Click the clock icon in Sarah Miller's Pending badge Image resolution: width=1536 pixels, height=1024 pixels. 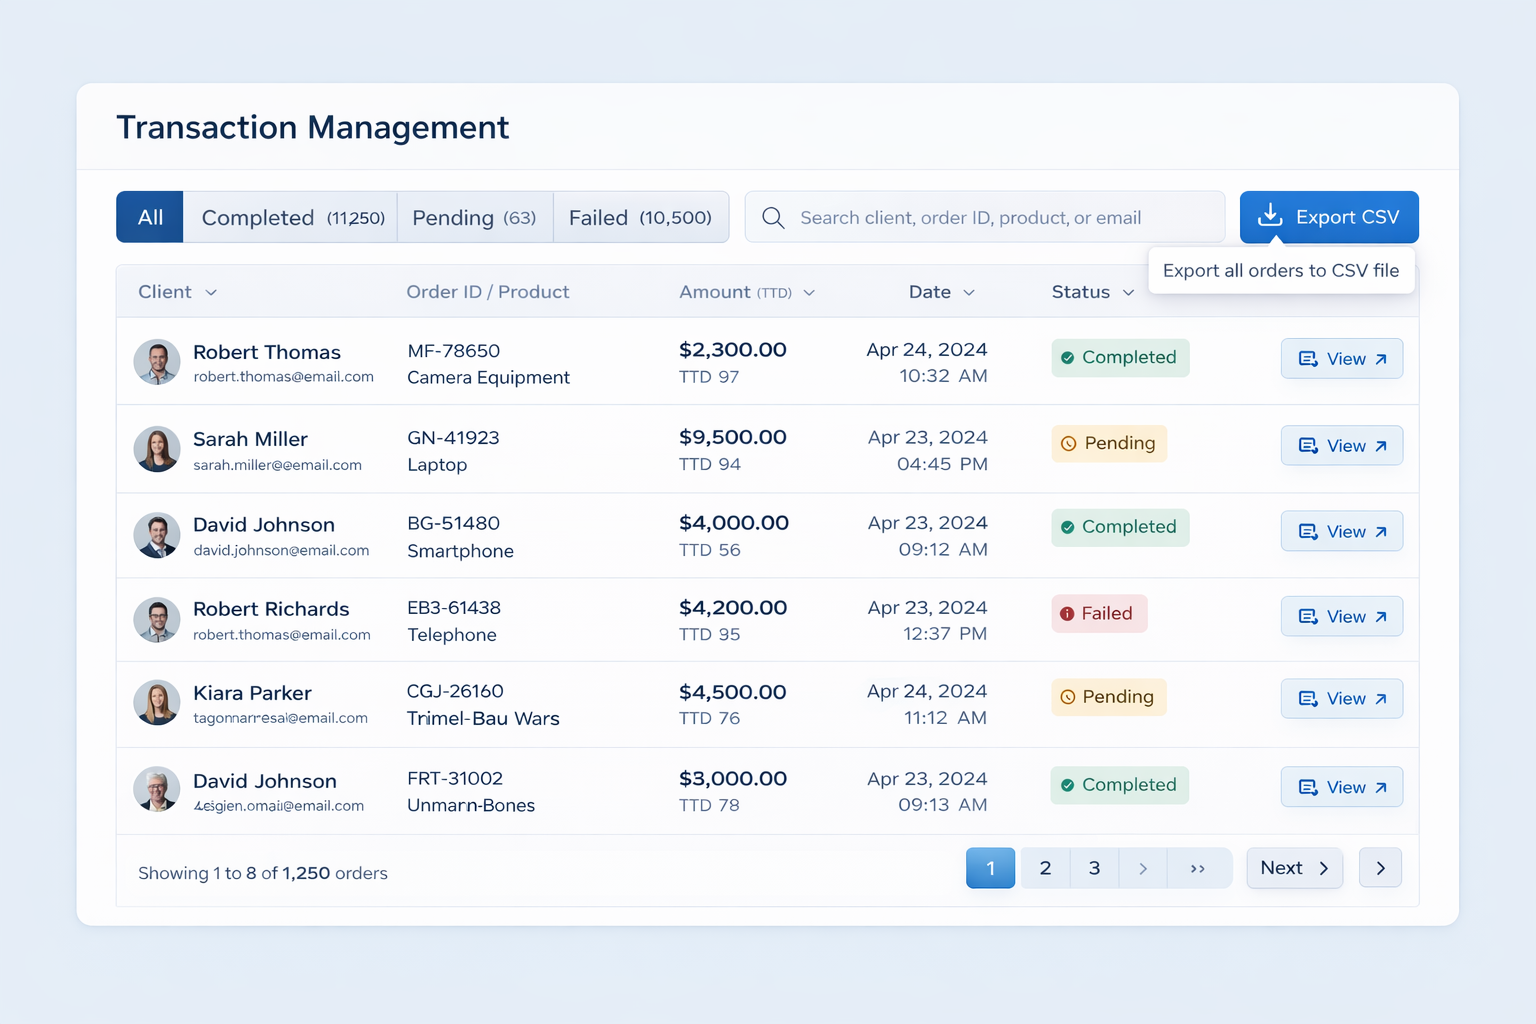pos(1069,443)
